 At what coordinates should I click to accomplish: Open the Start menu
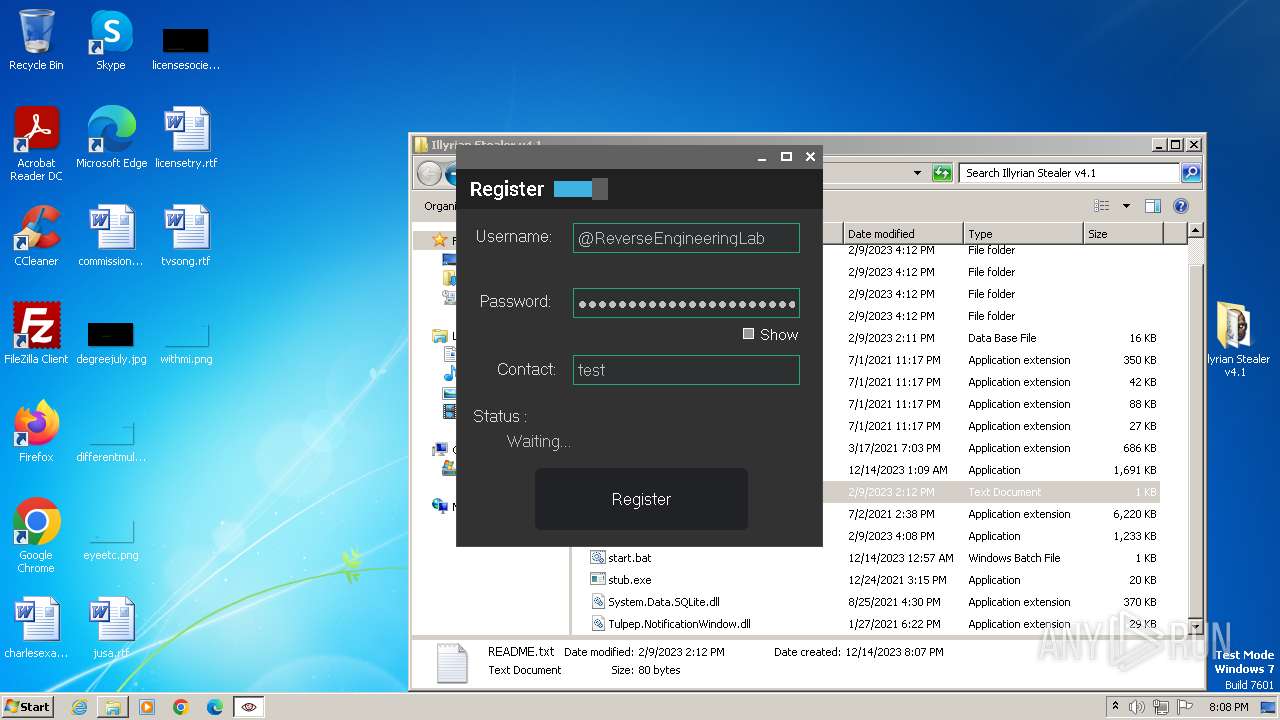coord(28,706)
